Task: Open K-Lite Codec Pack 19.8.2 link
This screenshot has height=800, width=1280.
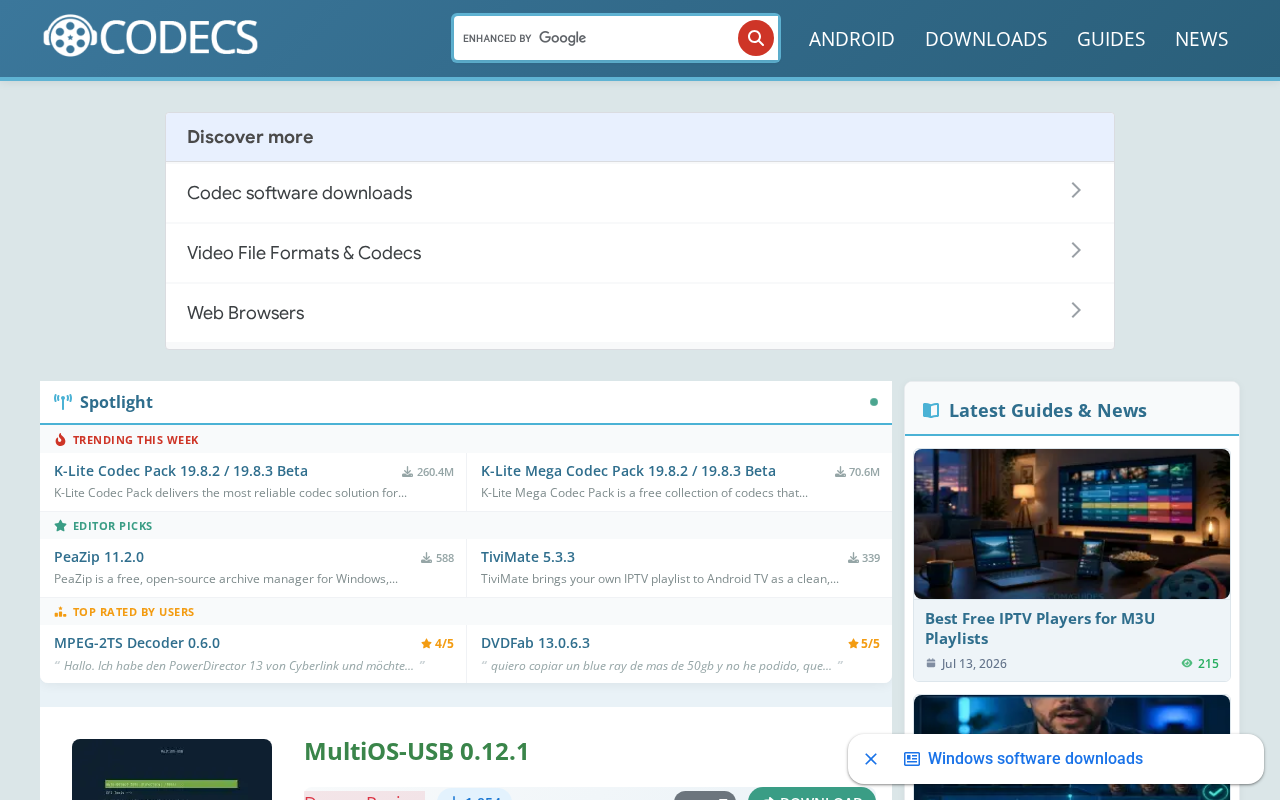Action: [x=181, y=471]
